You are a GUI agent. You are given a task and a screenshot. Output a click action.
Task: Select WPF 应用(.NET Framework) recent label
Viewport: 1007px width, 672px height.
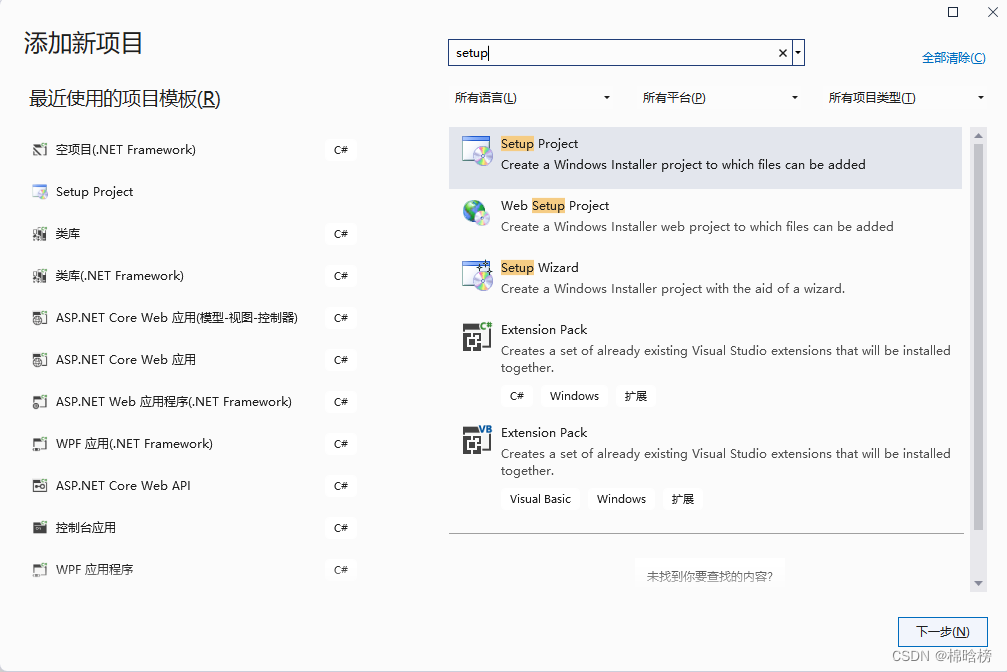coord(134,444)
